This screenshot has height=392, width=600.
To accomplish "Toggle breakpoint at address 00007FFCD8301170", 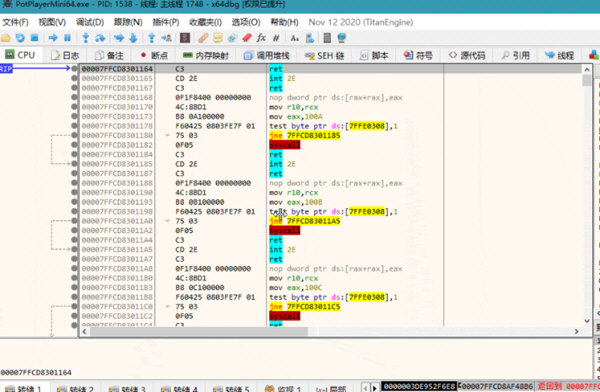I will 74,107.
